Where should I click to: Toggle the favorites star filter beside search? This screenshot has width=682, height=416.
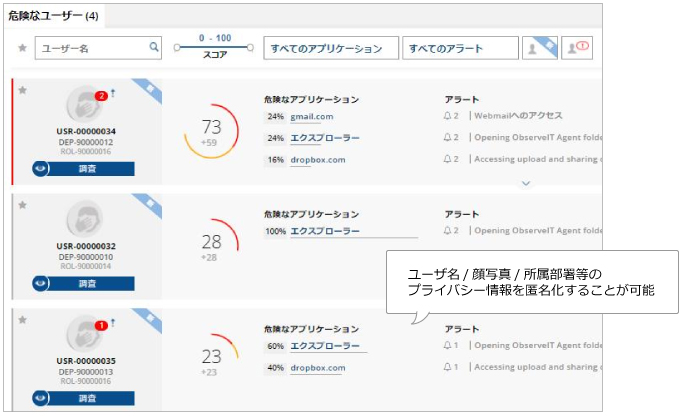pos(22,47)
